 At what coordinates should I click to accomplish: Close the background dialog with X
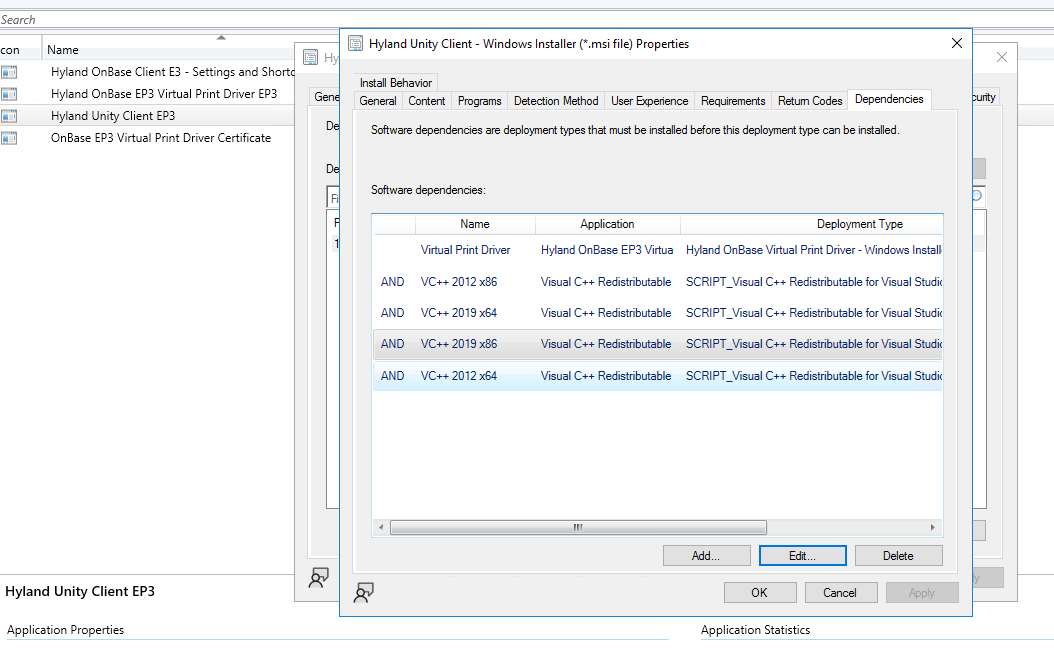(1002, 57)
